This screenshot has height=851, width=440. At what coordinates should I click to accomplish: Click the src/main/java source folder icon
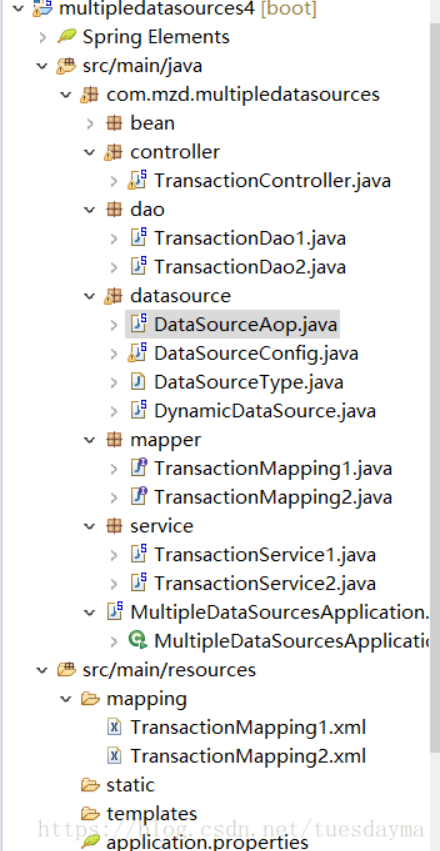(66, 66)
